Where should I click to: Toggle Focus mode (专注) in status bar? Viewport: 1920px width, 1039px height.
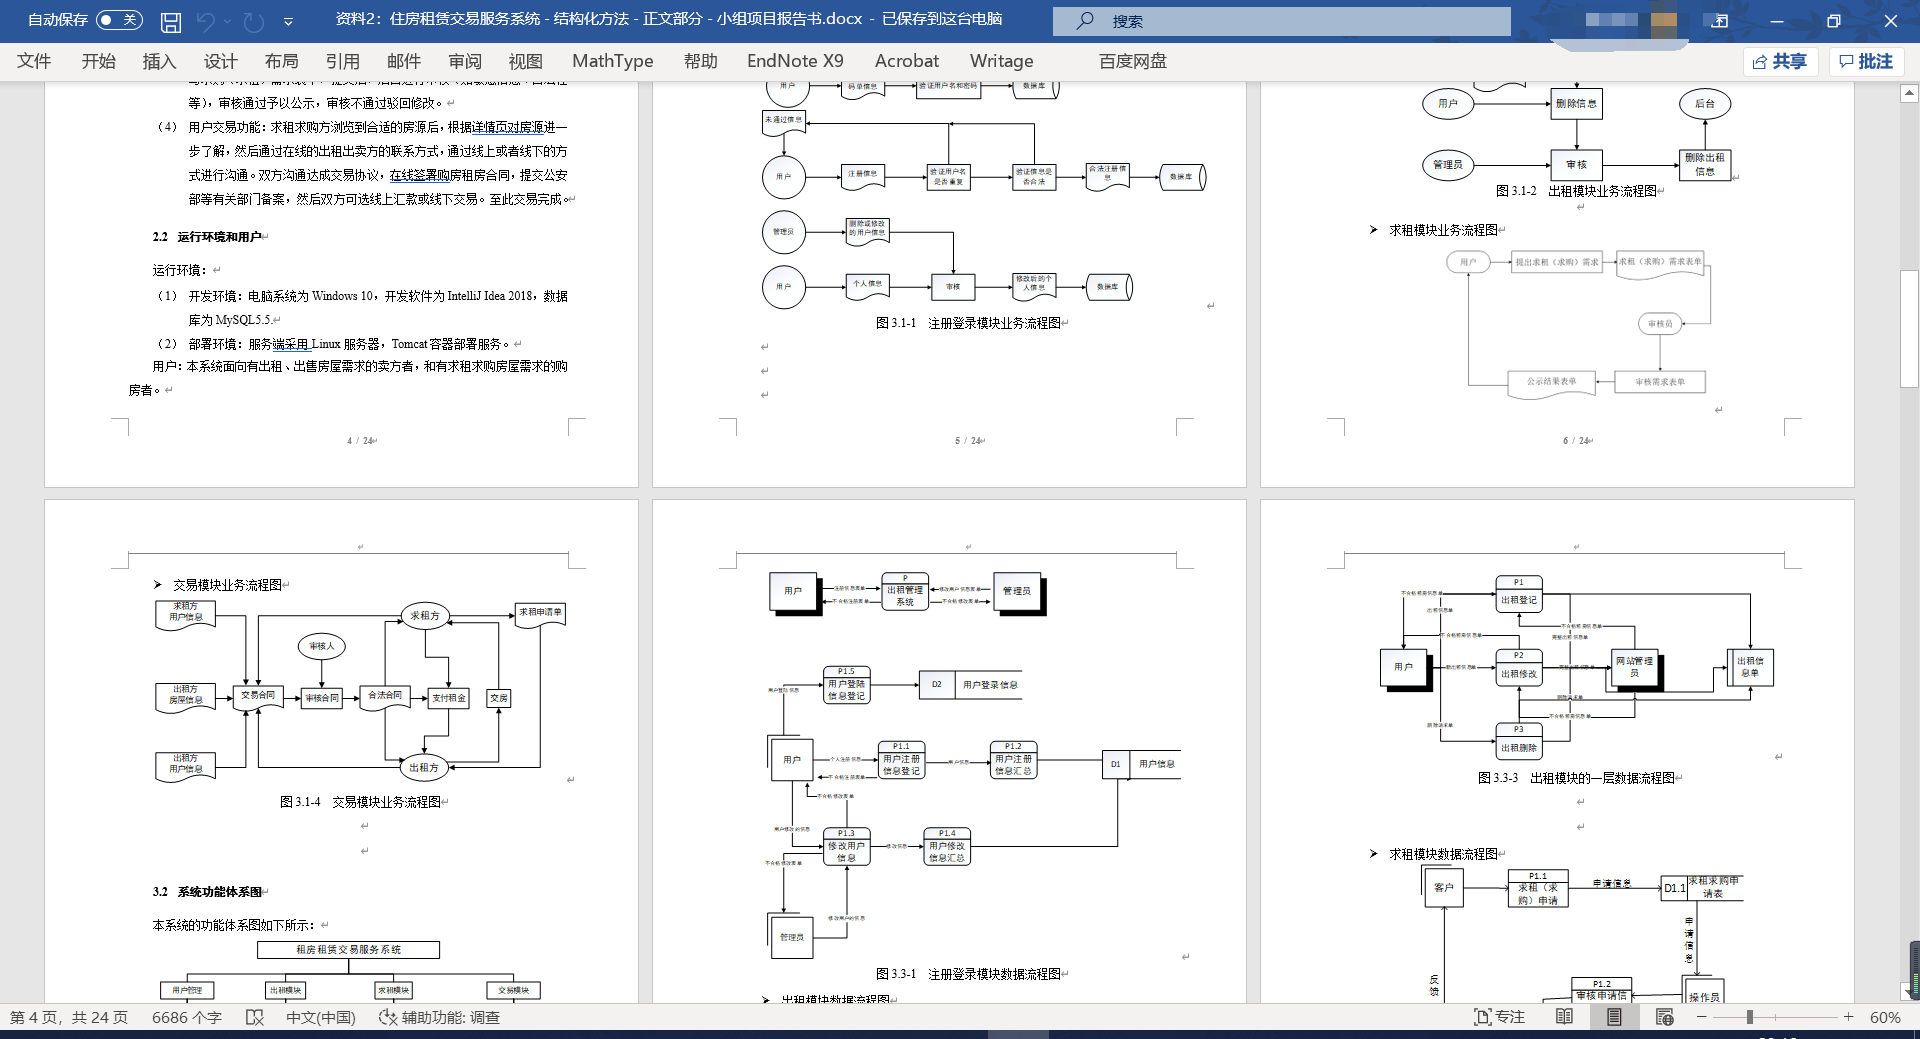[1499, 1017]
